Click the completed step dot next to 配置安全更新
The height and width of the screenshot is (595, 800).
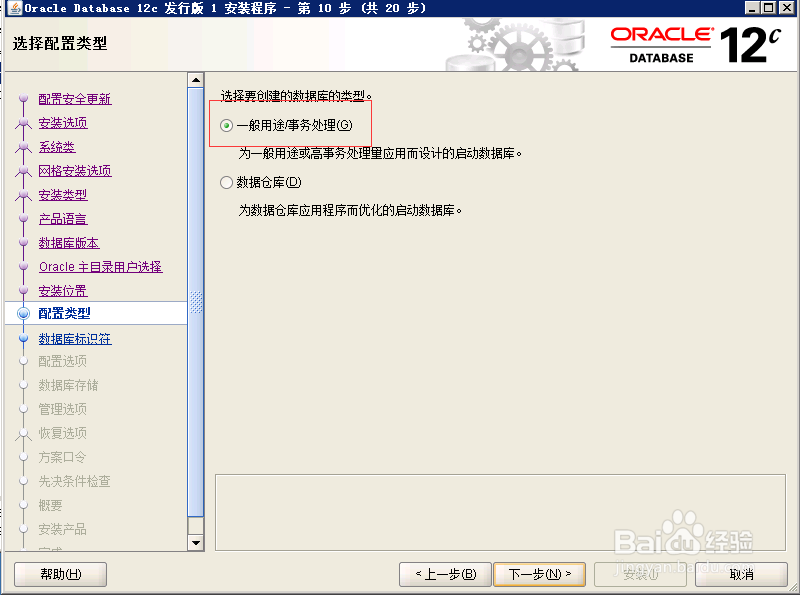tap(24, 99)
